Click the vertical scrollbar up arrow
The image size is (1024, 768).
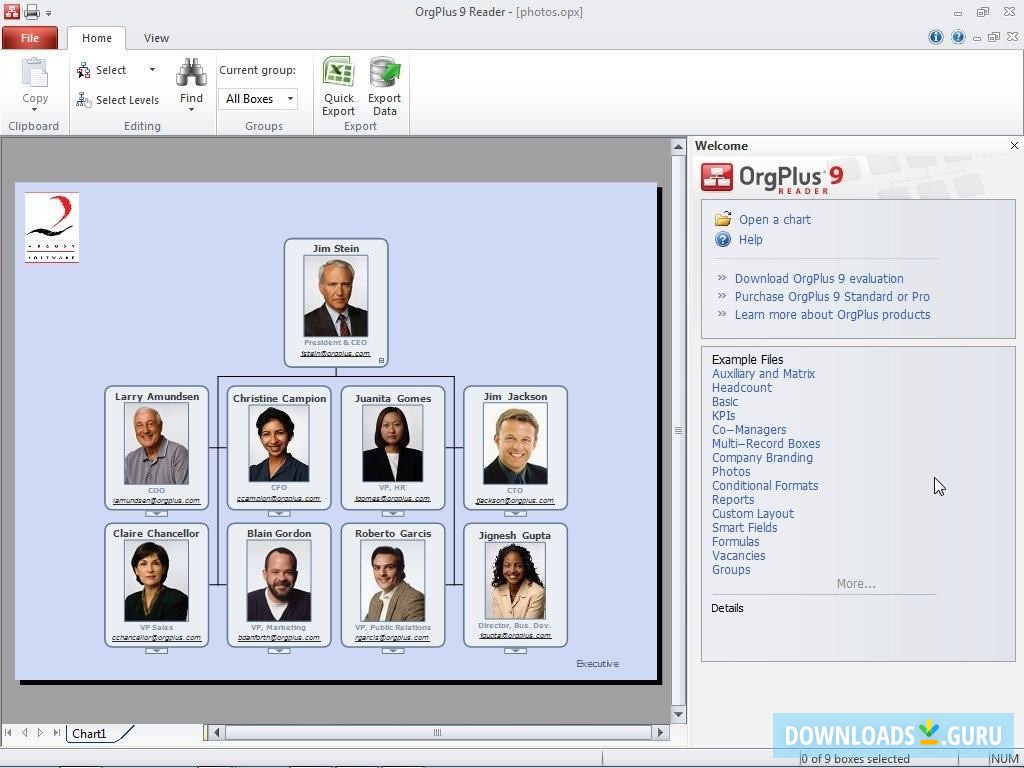[x=678, y=146]
